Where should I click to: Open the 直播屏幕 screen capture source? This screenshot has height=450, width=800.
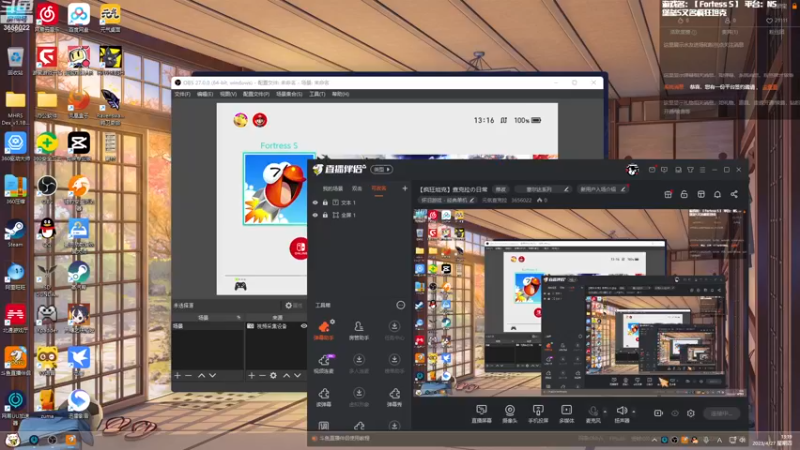(x=481, y=414)
